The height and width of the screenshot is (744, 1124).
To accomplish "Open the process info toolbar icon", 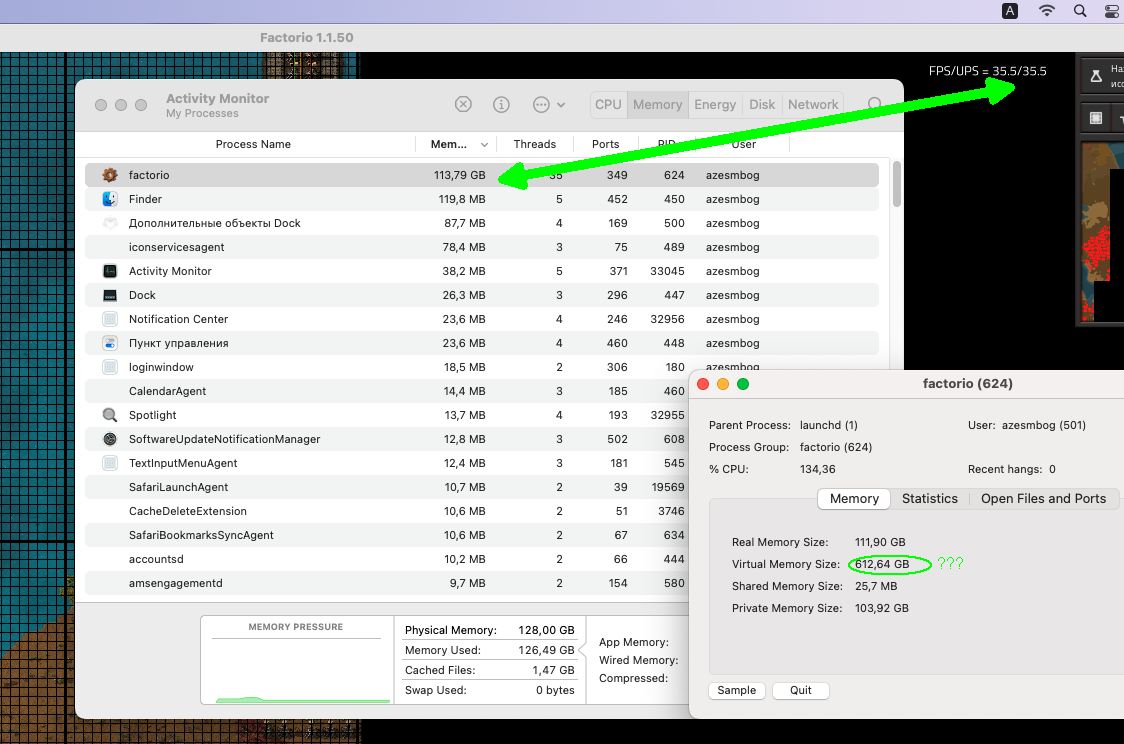I will (501, 105).
